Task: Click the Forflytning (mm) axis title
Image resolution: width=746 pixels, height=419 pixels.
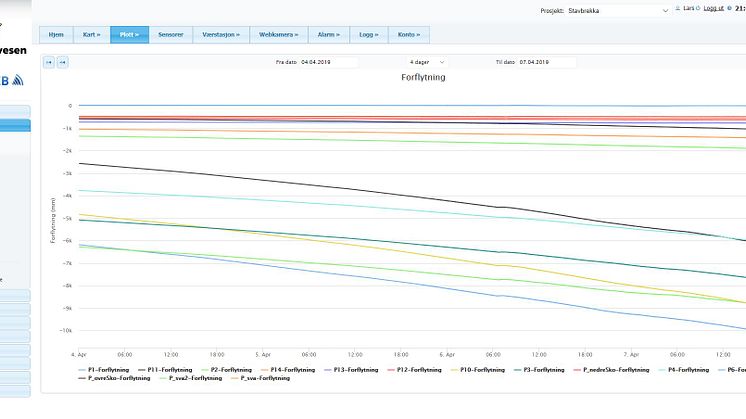Action: [53, 221]
